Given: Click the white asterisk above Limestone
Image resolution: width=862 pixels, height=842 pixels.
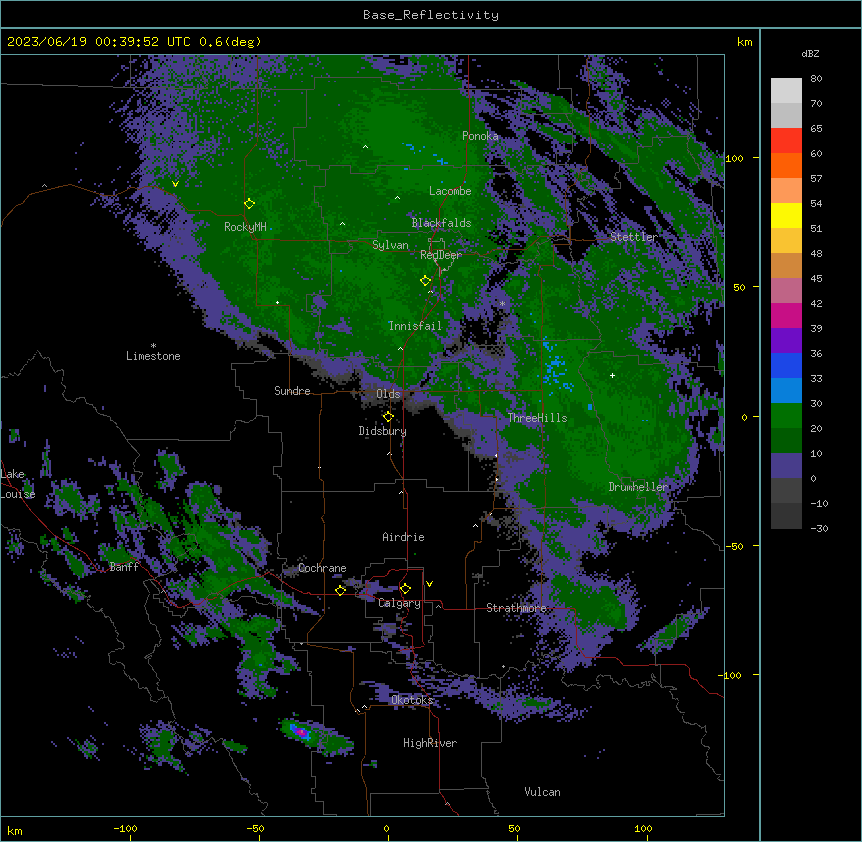Looking at the screenshot, I should 153,346.
